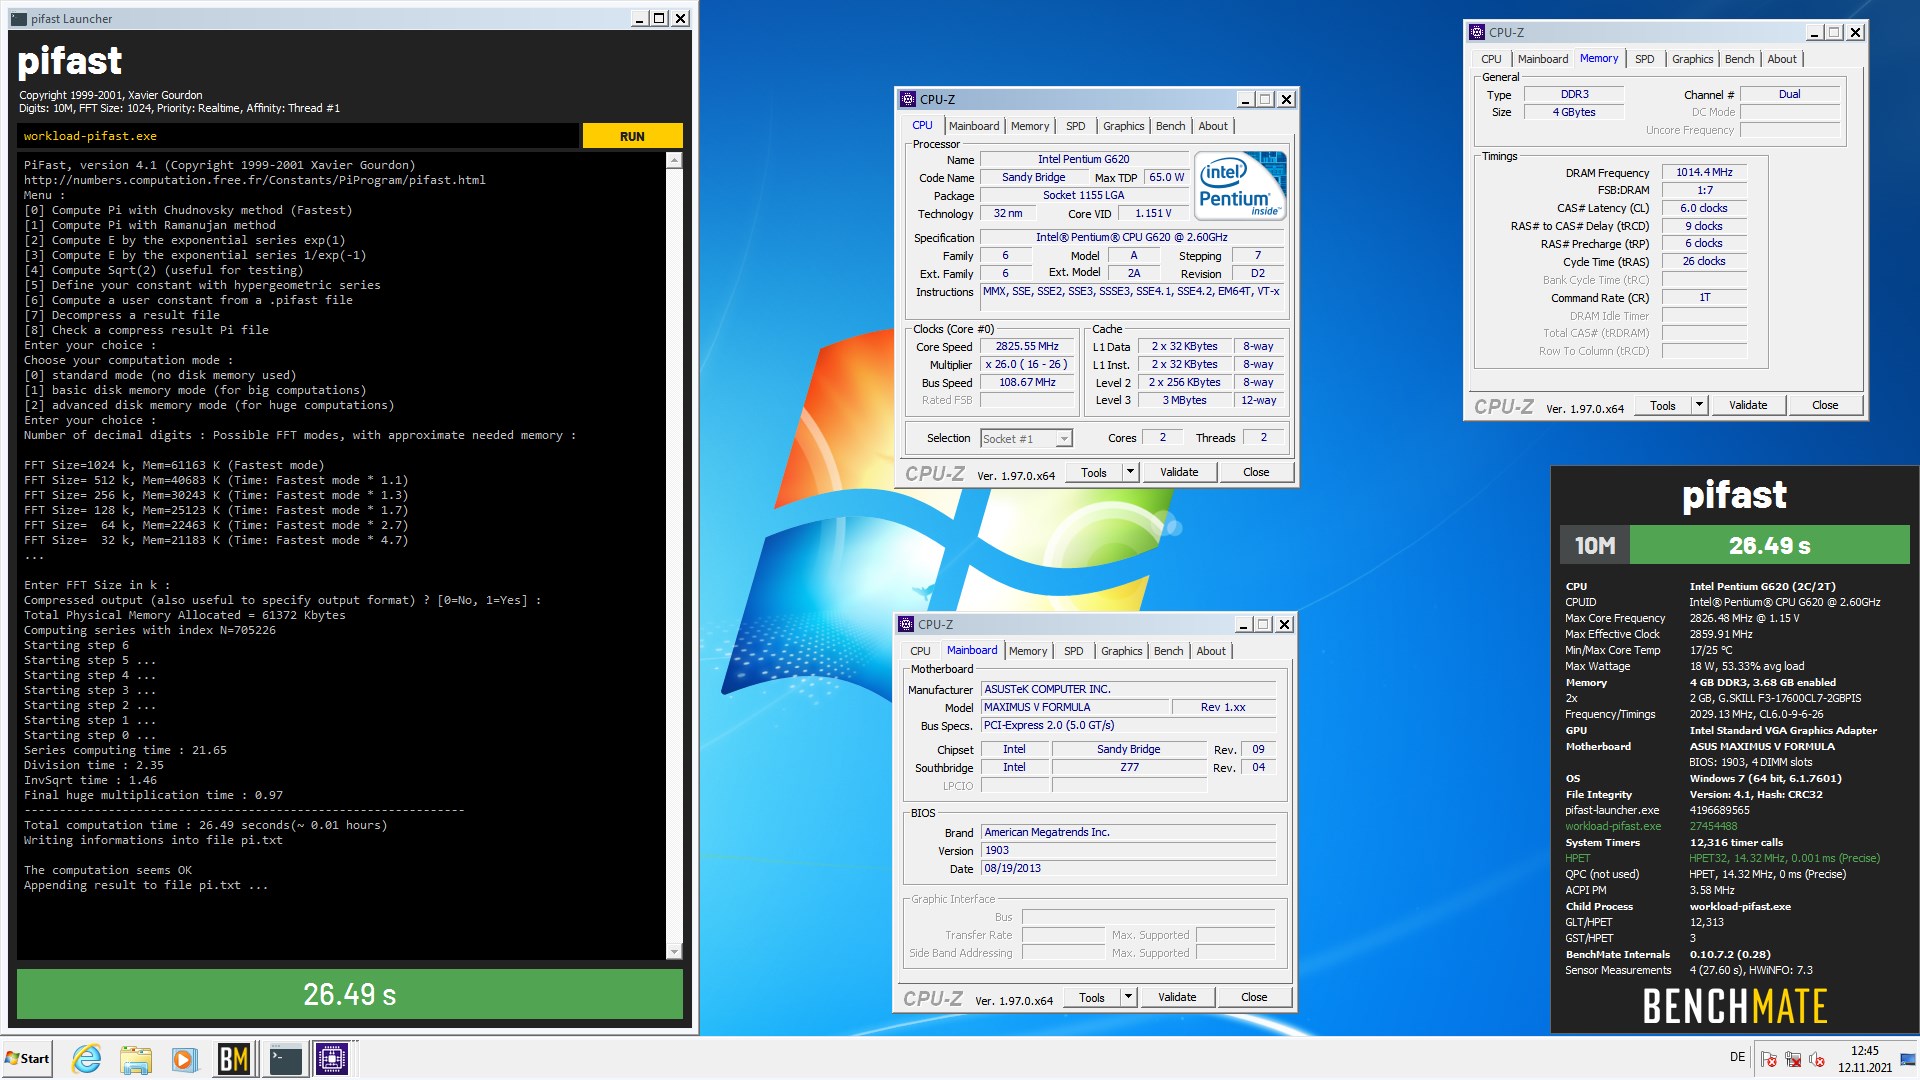The width and height of the screenshot is (1920, 1080).
Task: Click Validate in Mainboard CPU-Z window
Action: 1177,997
